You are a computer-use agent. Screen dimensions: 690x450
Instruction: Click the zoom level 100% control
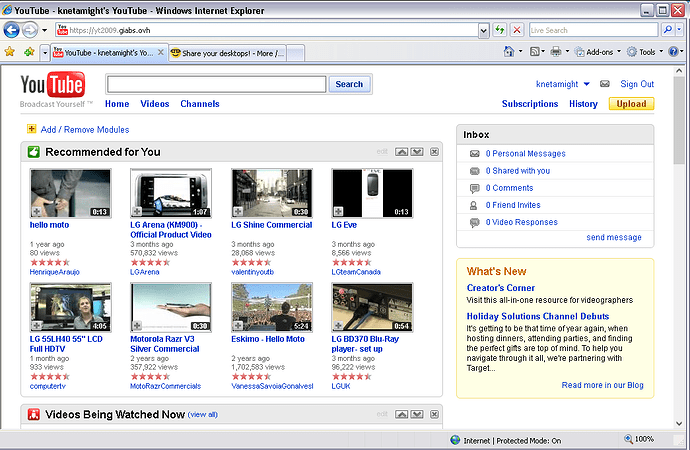click(x=640, y=439)
